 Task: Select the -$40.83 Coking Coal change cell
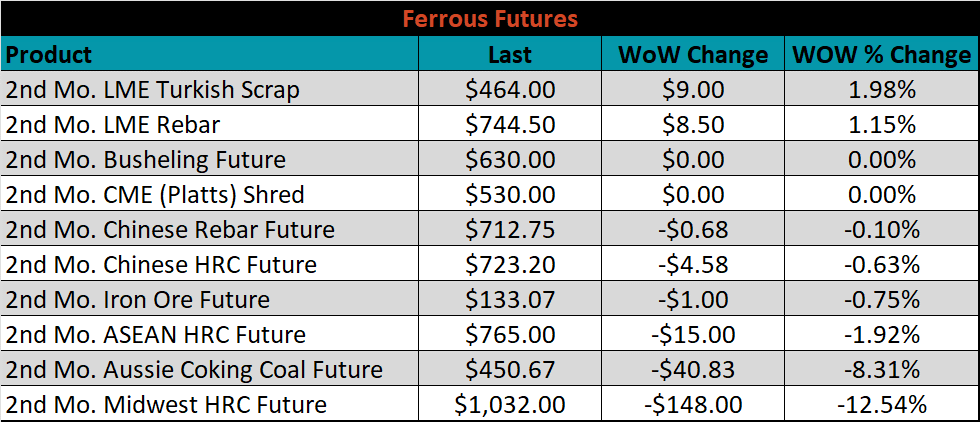point(693,369)
